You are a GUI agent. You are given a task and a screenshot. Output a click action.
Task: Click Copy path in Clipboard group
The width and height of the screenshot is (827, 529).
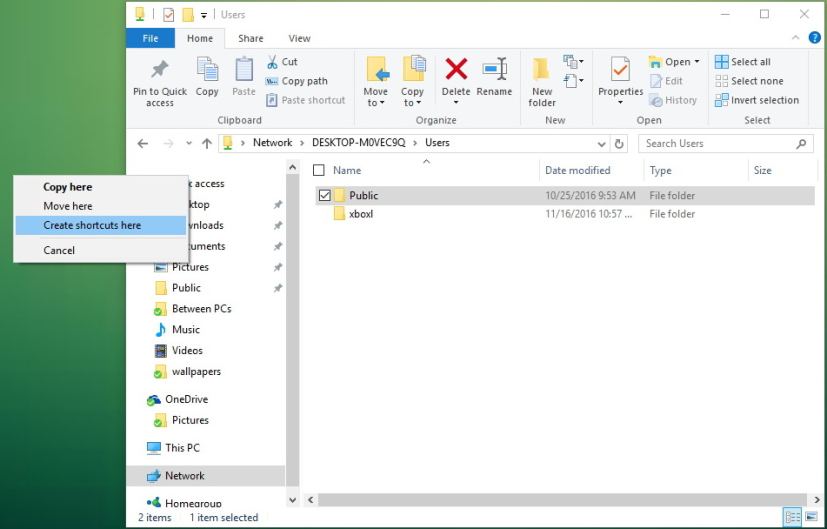point(296,81)
